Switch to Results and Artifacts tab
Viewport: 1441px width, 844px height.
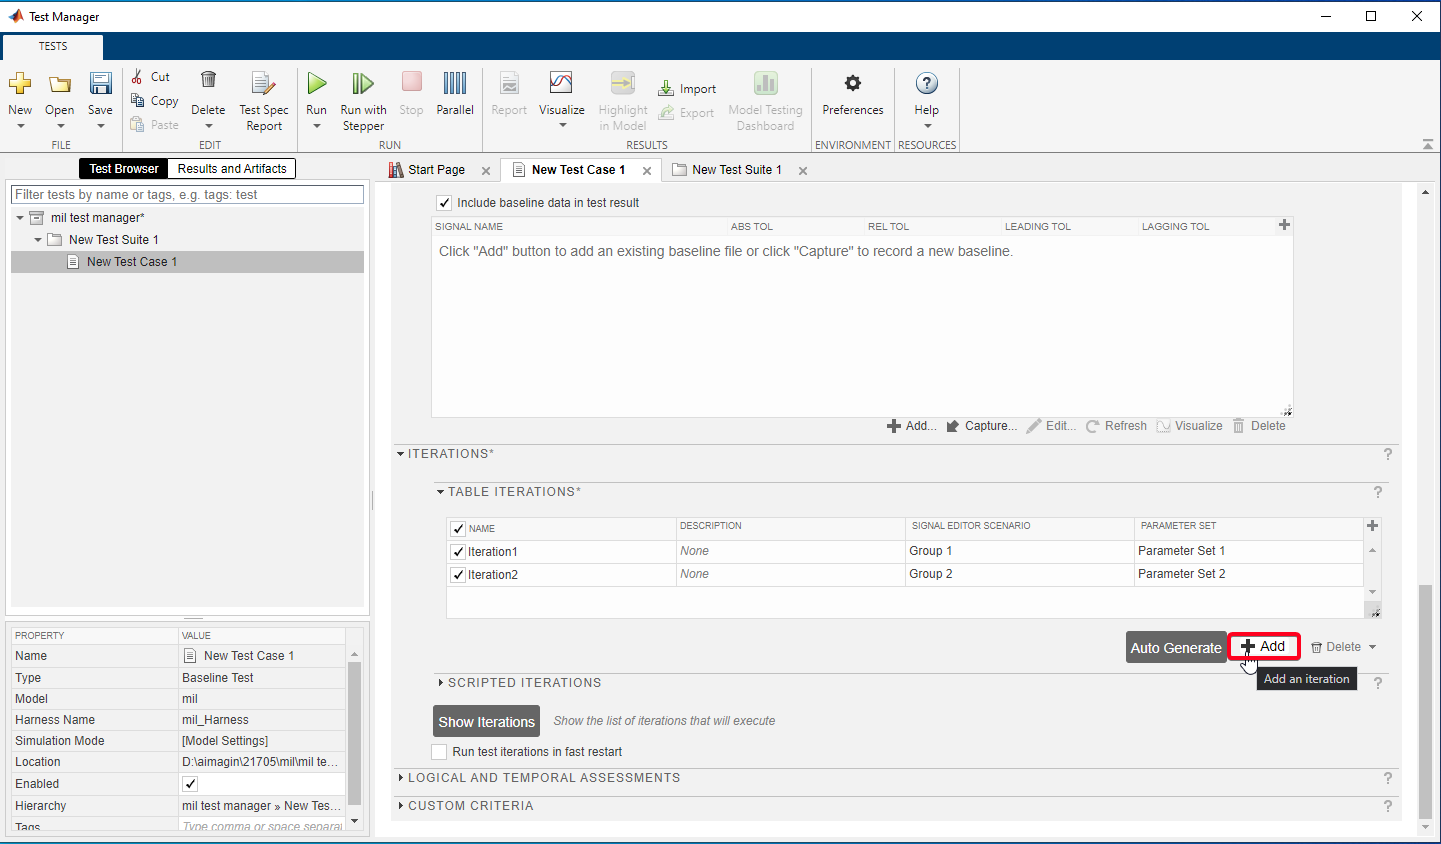[x=232, y=169]
